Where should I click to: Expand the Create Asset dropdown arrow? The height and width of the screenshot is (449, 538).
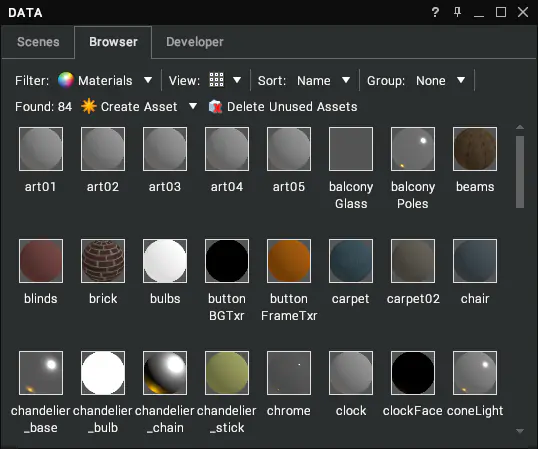coord(193,106)
